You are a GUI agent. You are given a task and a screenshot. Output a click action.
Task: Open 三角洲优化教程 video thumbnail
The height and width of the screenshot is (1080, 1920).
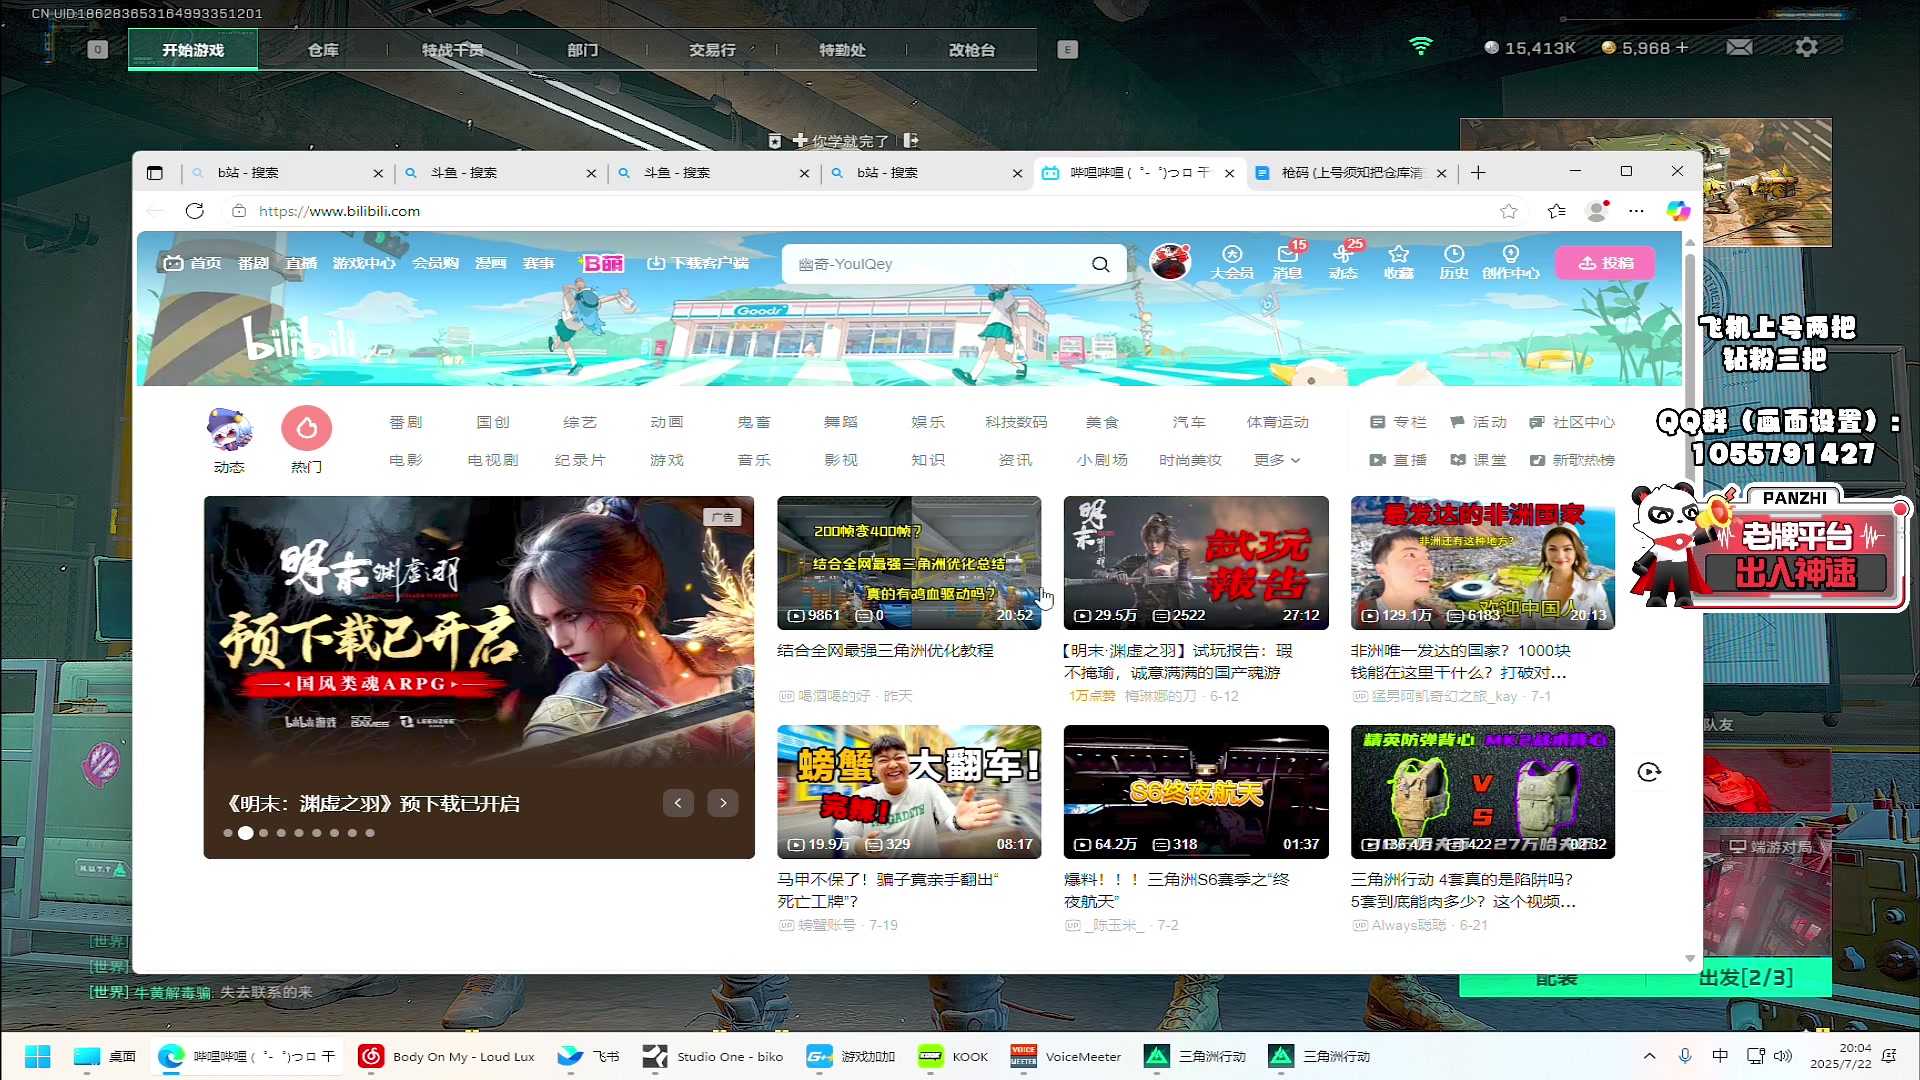tap(909, 562)
